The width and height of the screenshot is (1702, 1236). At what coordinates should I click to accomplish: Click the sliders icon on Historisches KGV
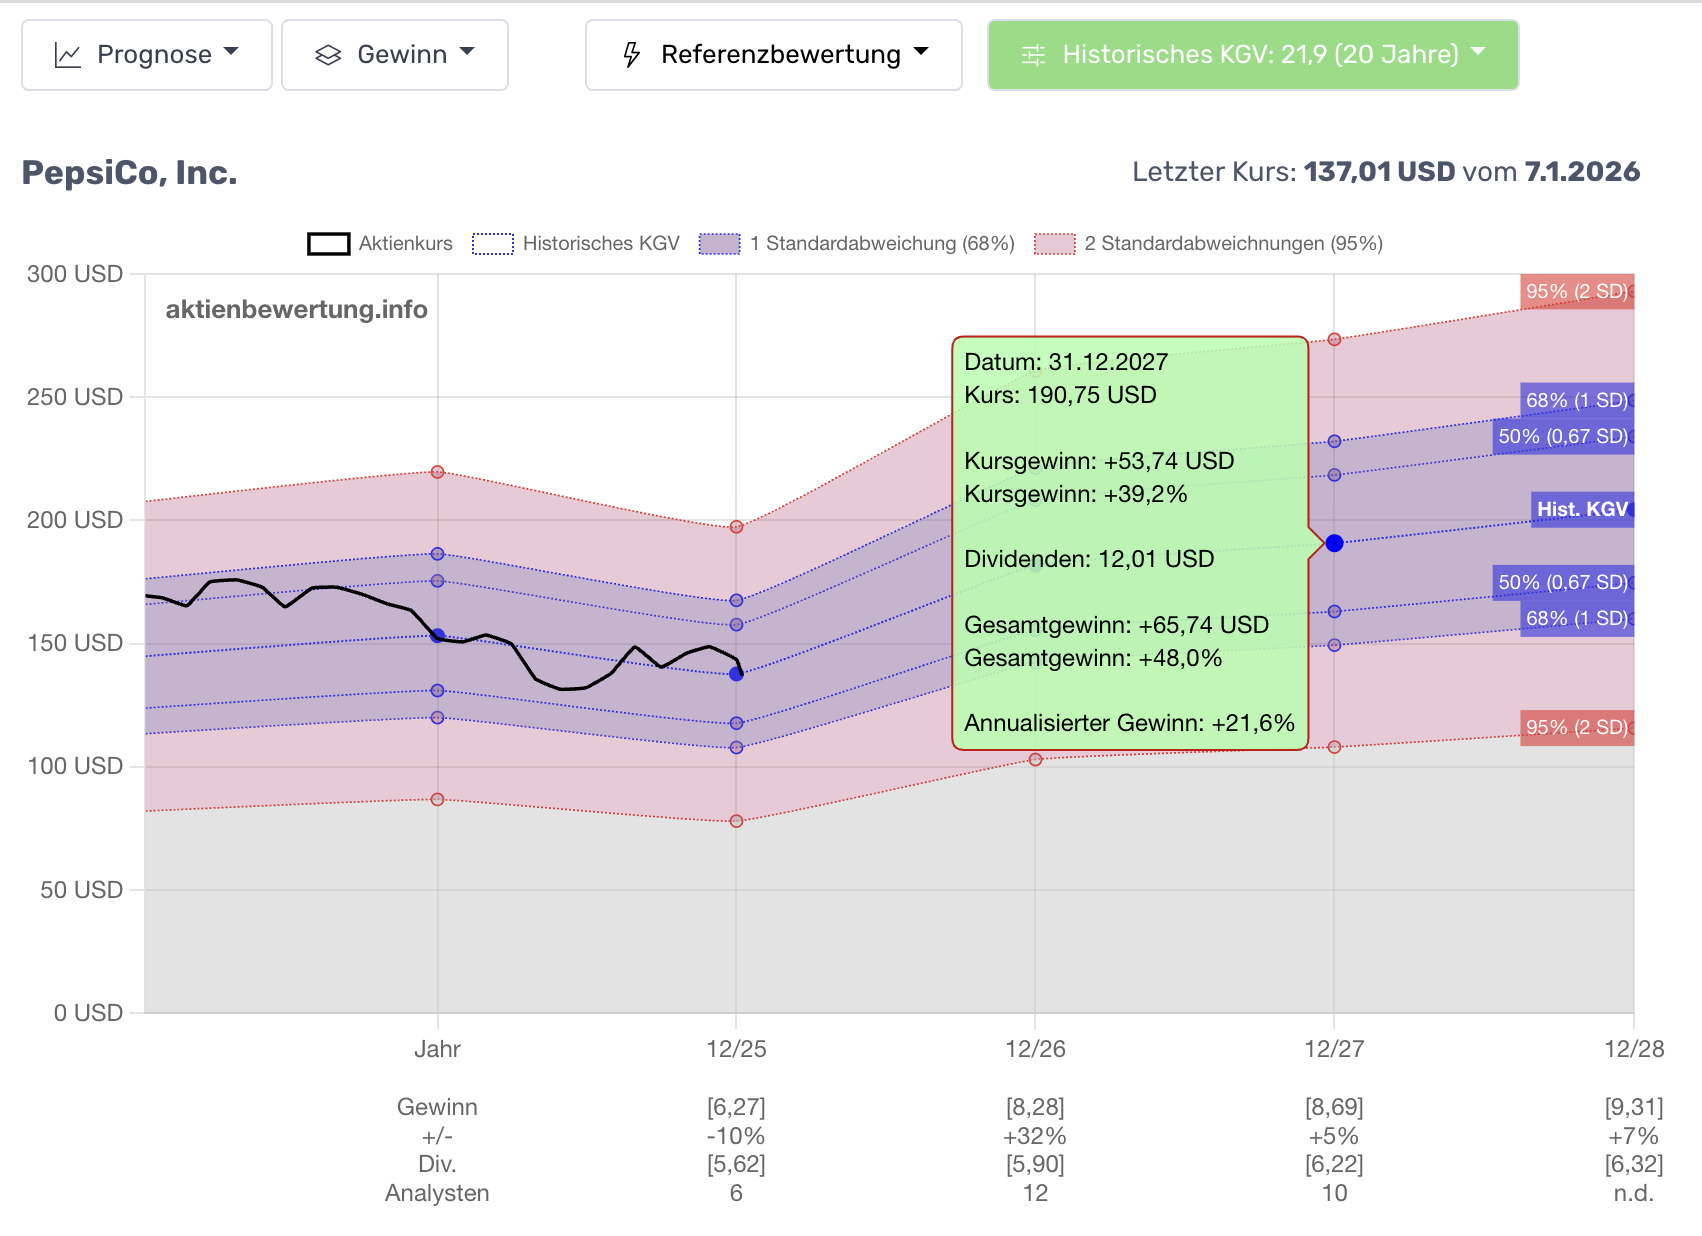(1033, 55)
